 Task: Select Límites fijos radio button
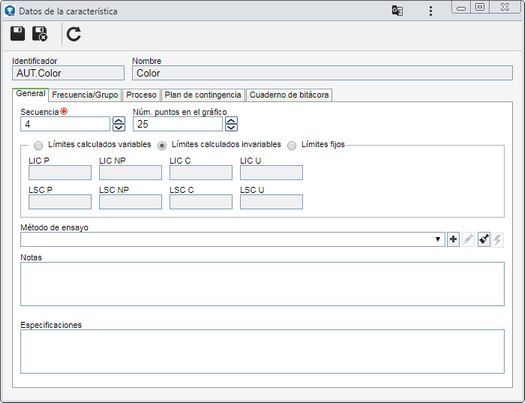click(292, 145)
